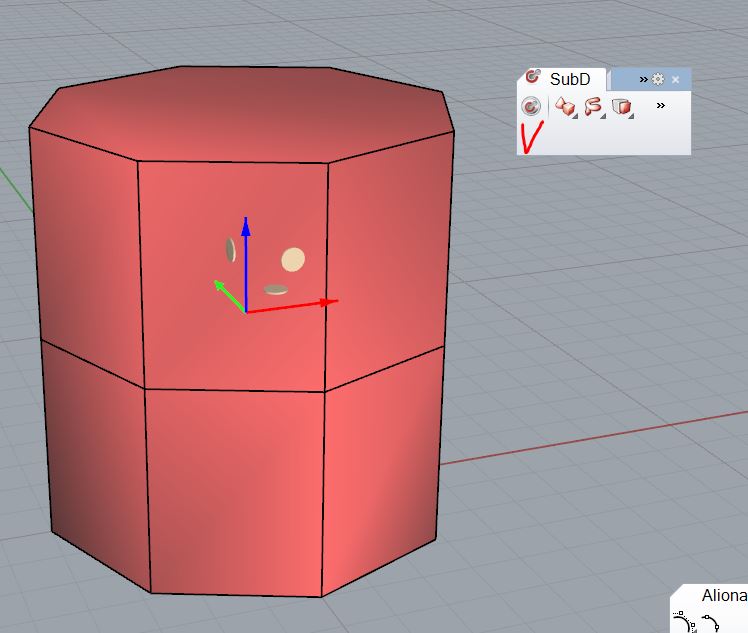
Task: Click the green Y-axis gumball arrow
Action: pyautogui.click(x=220, y=286)
